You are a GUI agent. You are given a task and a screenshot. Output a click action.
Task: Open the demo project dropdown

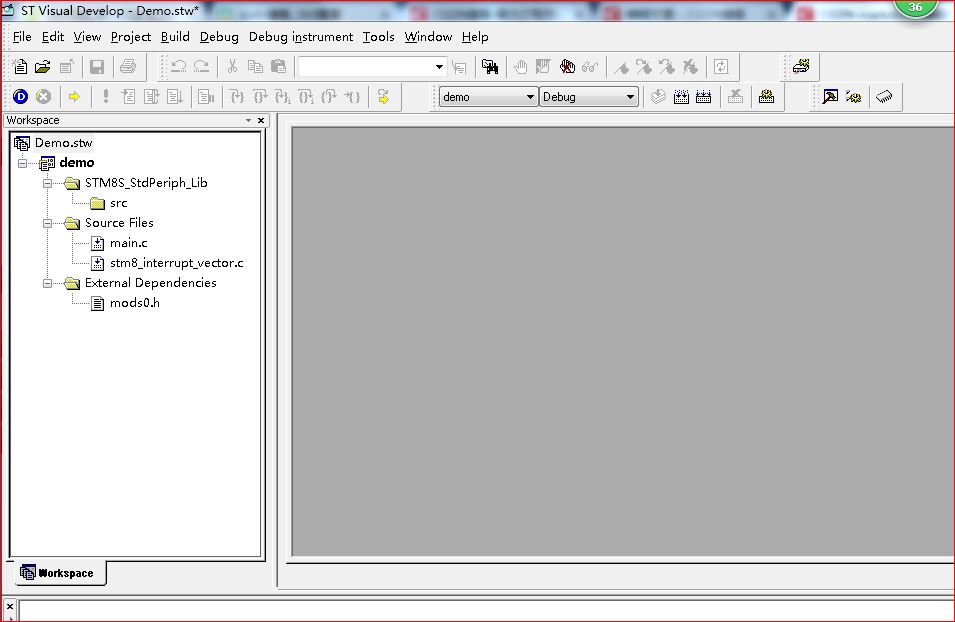[530, 97]
